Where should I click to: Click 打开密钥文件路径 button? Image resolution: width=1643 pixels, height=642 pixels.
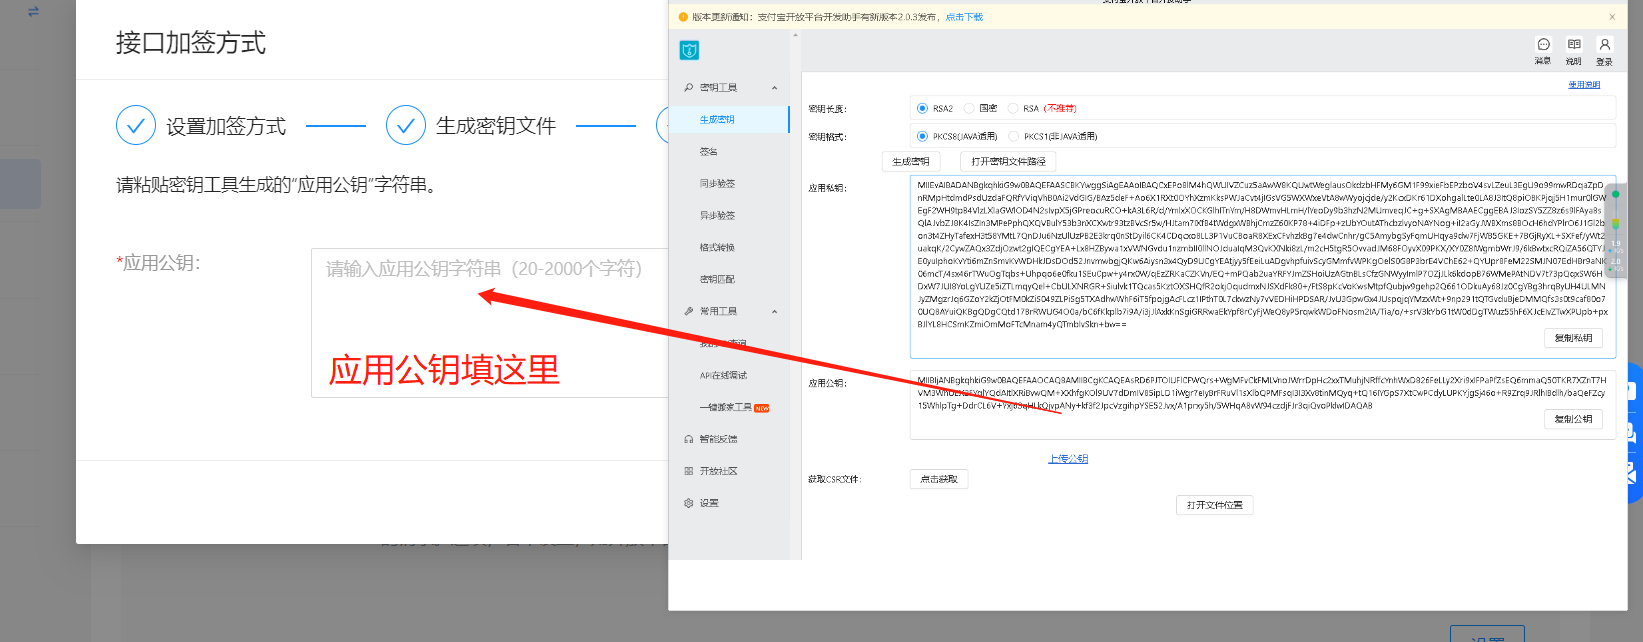[x=1008, y=161]
